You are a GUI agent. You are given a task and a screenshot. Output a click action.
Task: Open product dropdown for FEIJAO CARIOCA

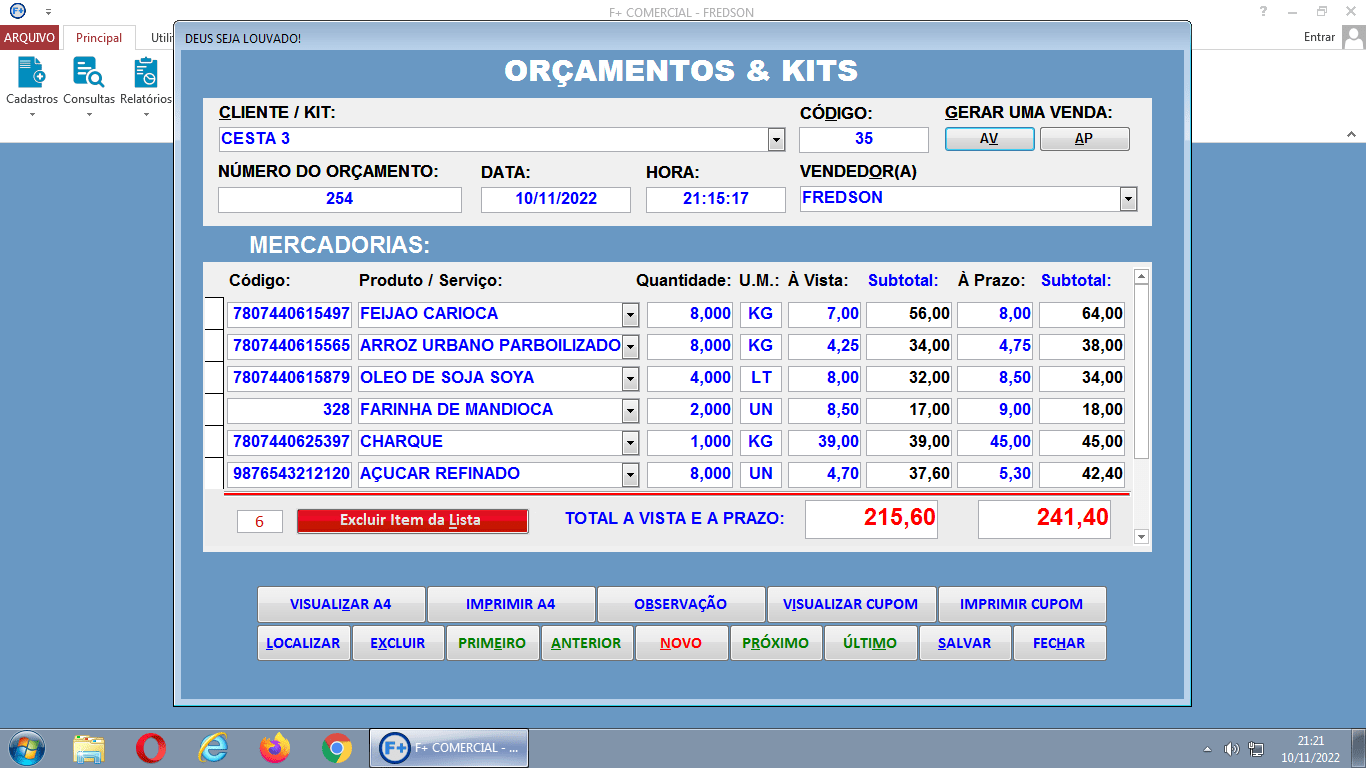pos(630,315)
